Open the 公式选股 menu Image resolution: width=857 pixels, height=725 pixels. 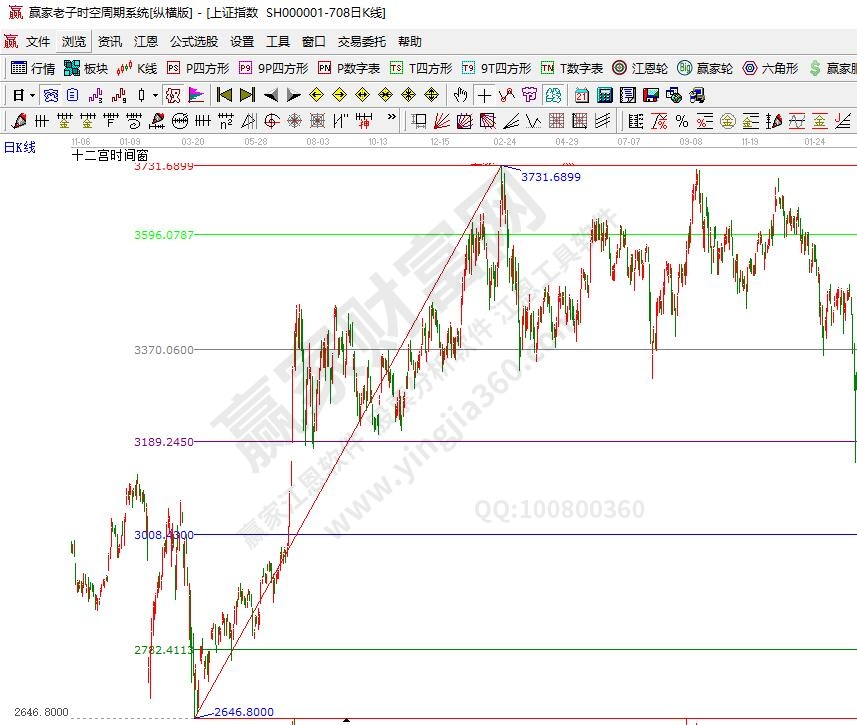tap(193, 42)
